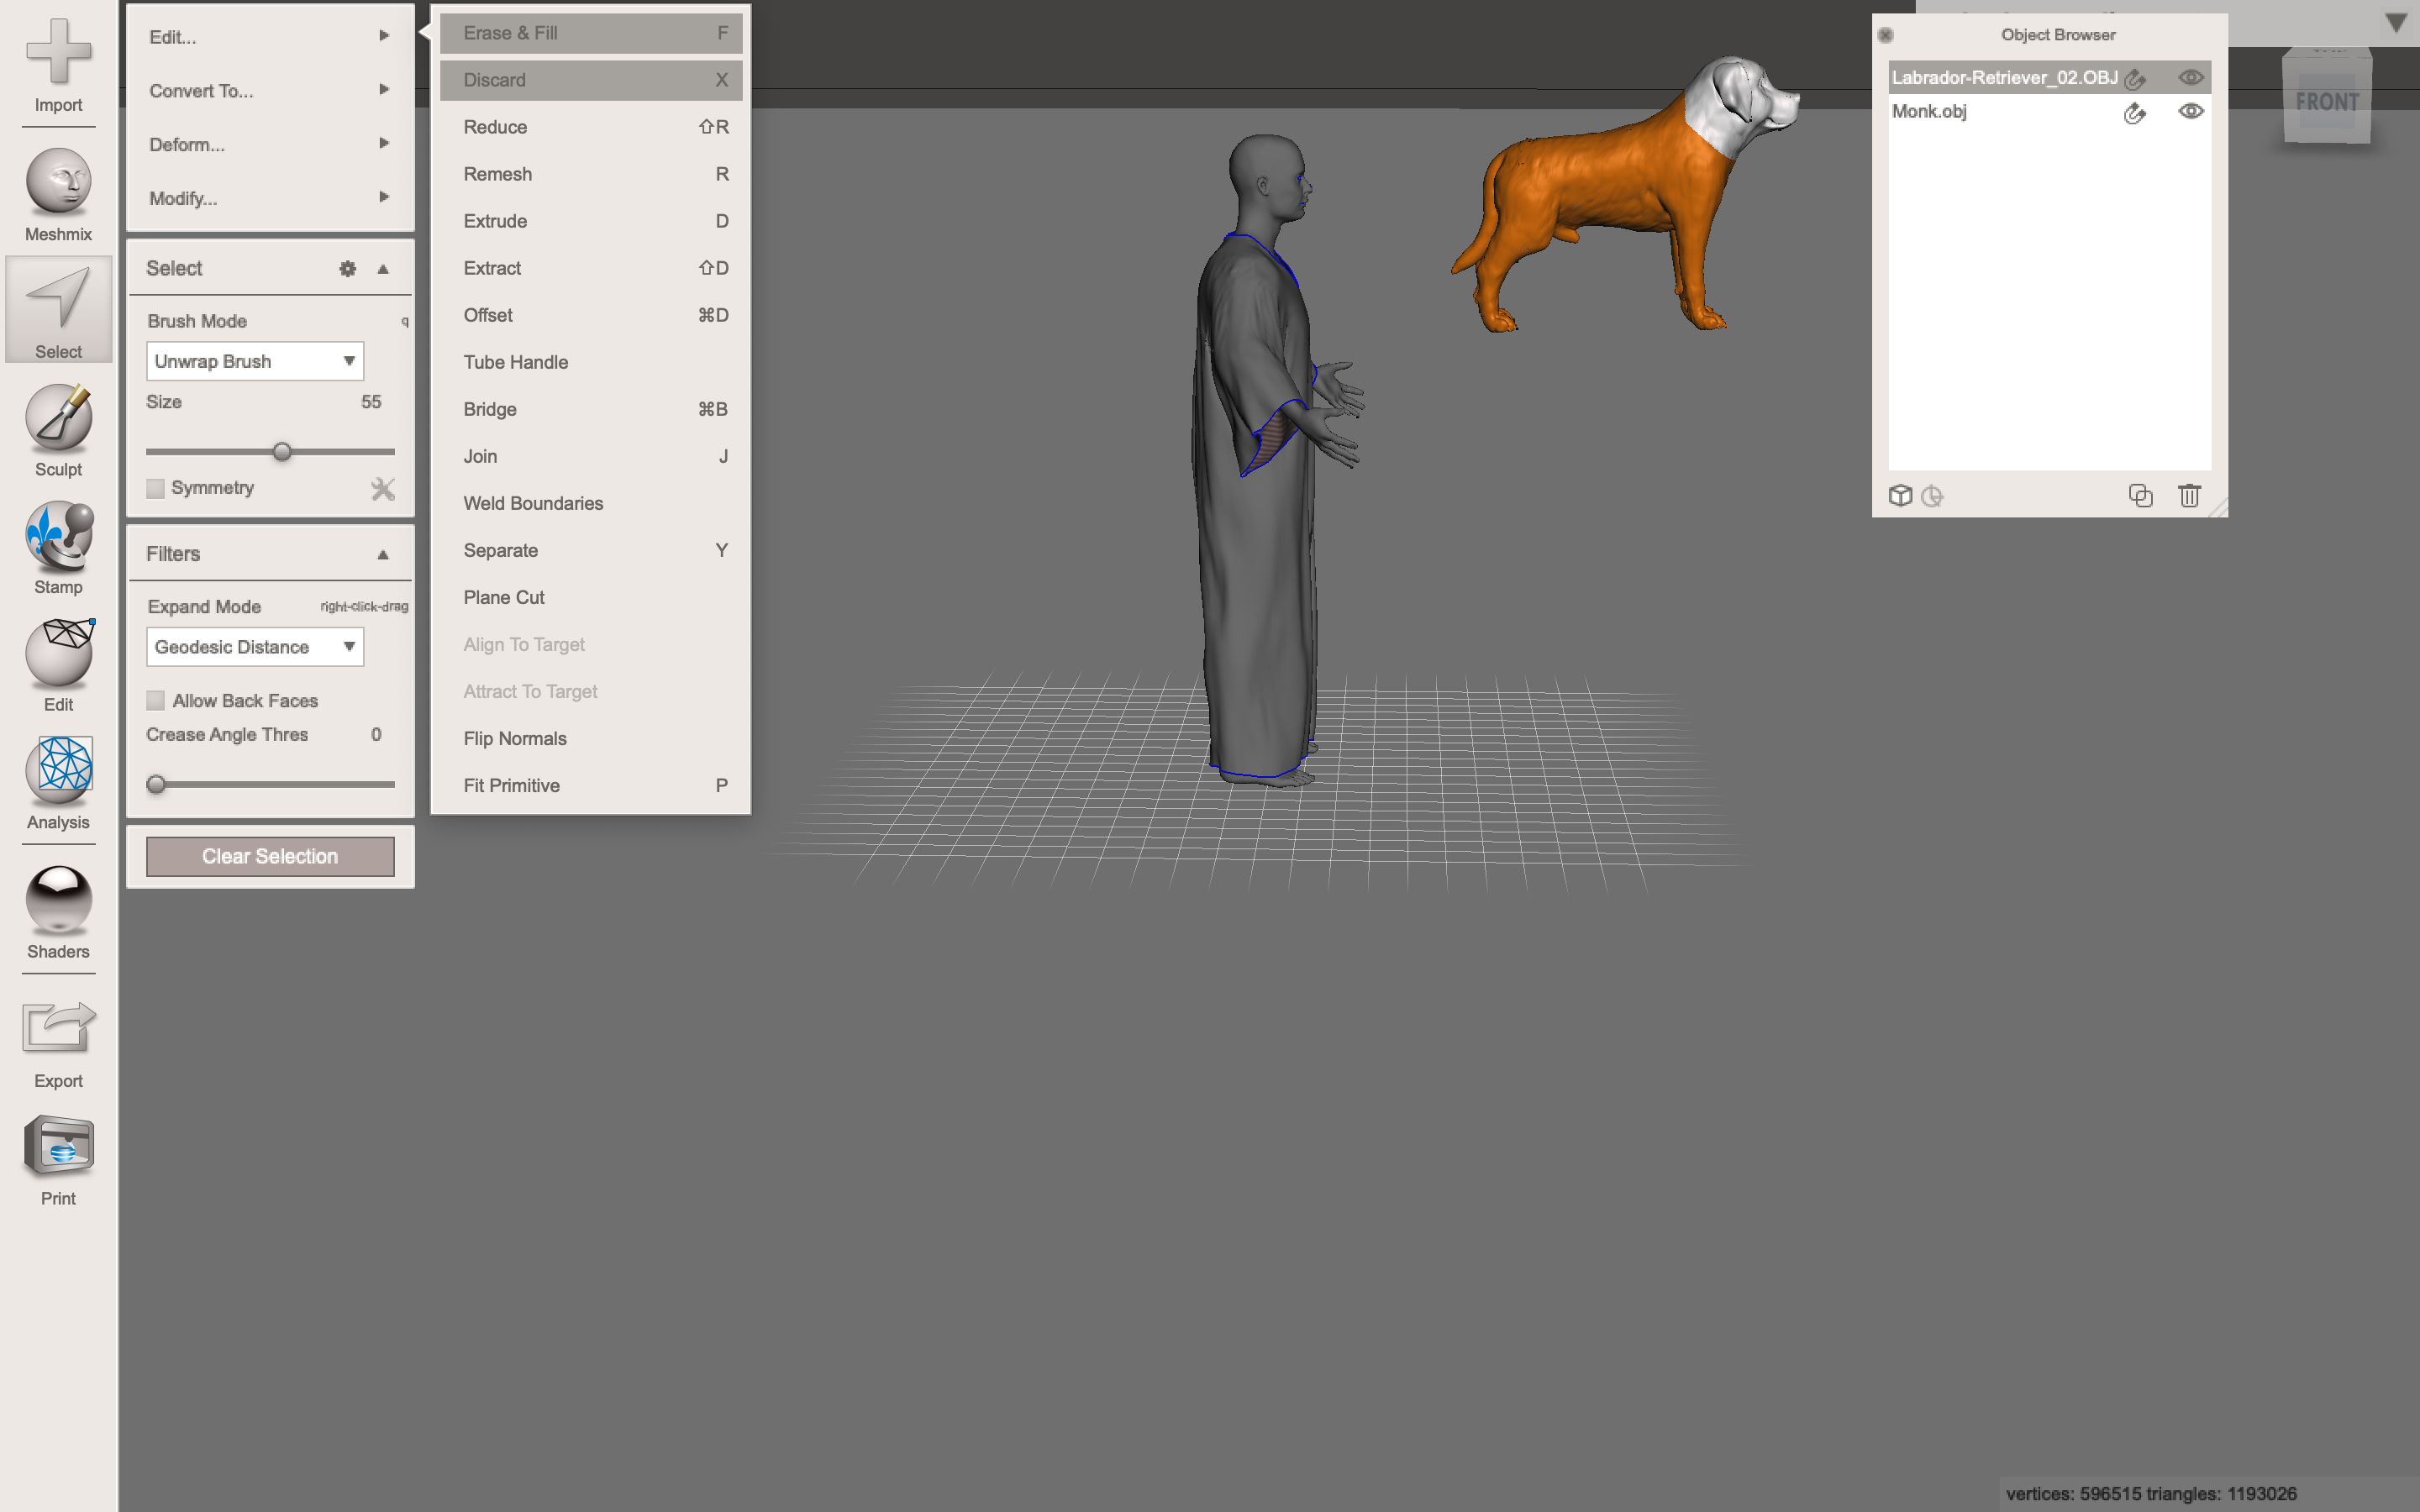Screen dimensions: 2420x1512
Task: Open the Select panel settings gear
Action: coord(347,268)
